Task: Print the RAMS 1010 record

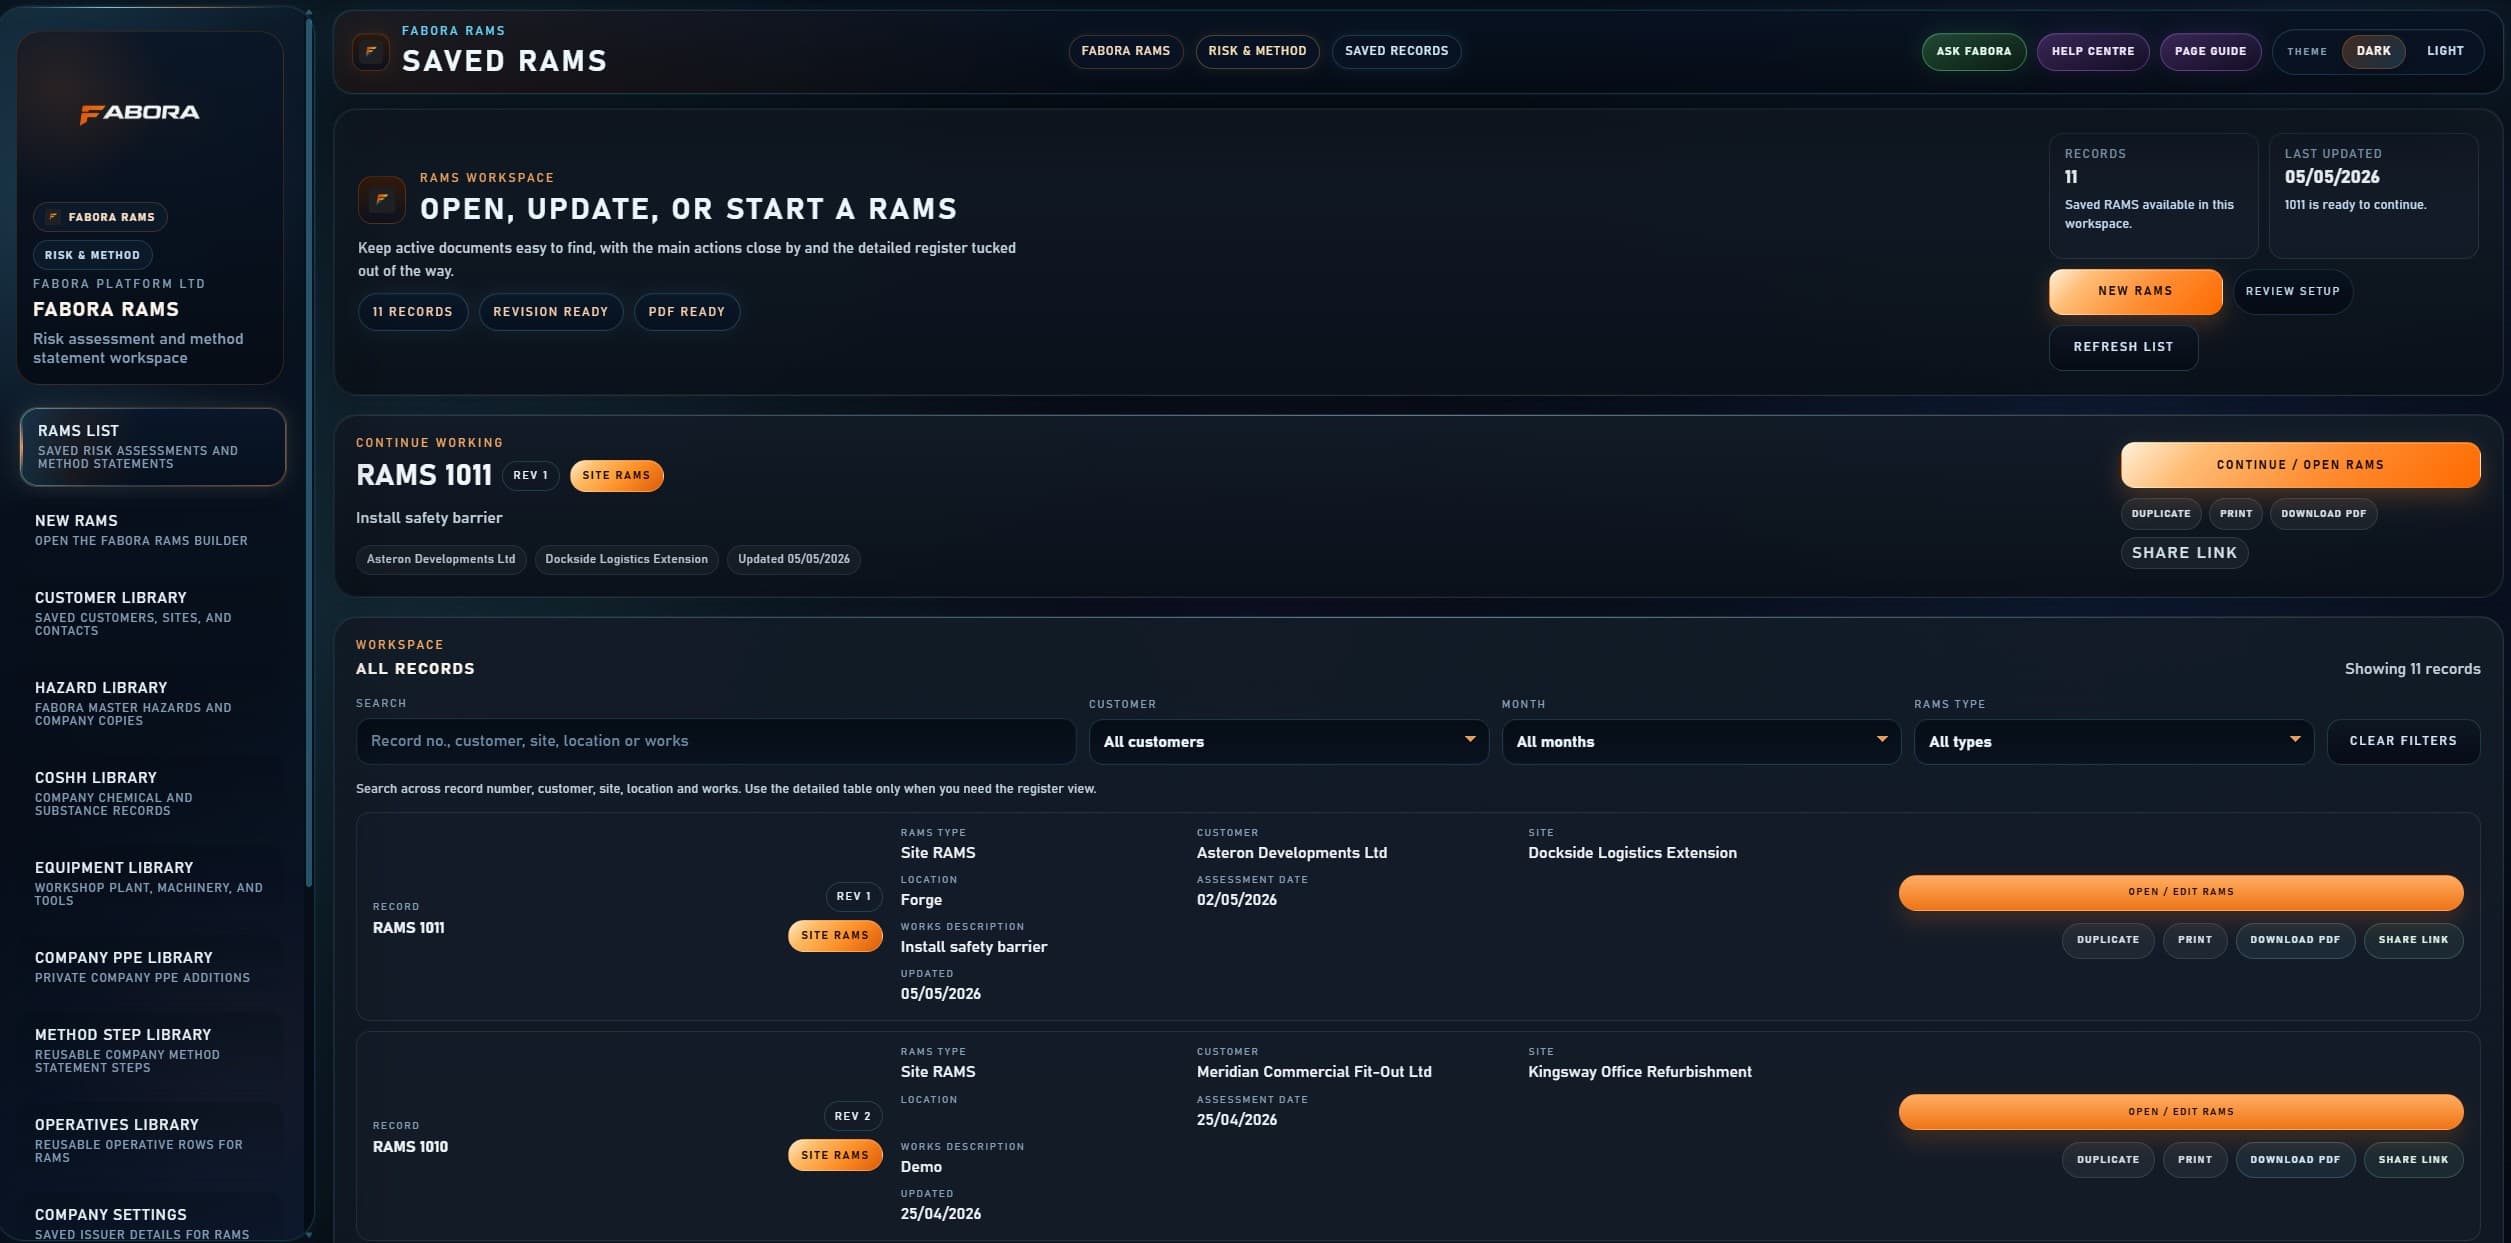Action: (2195, 1160)
